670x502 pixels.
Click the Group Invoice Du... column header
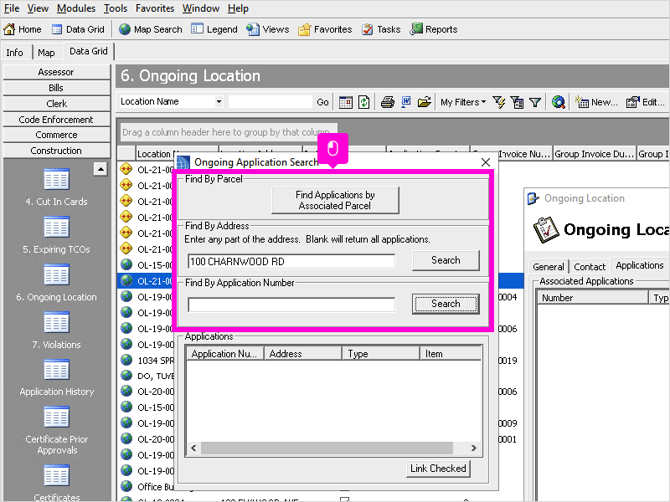(x=594, y=154)
